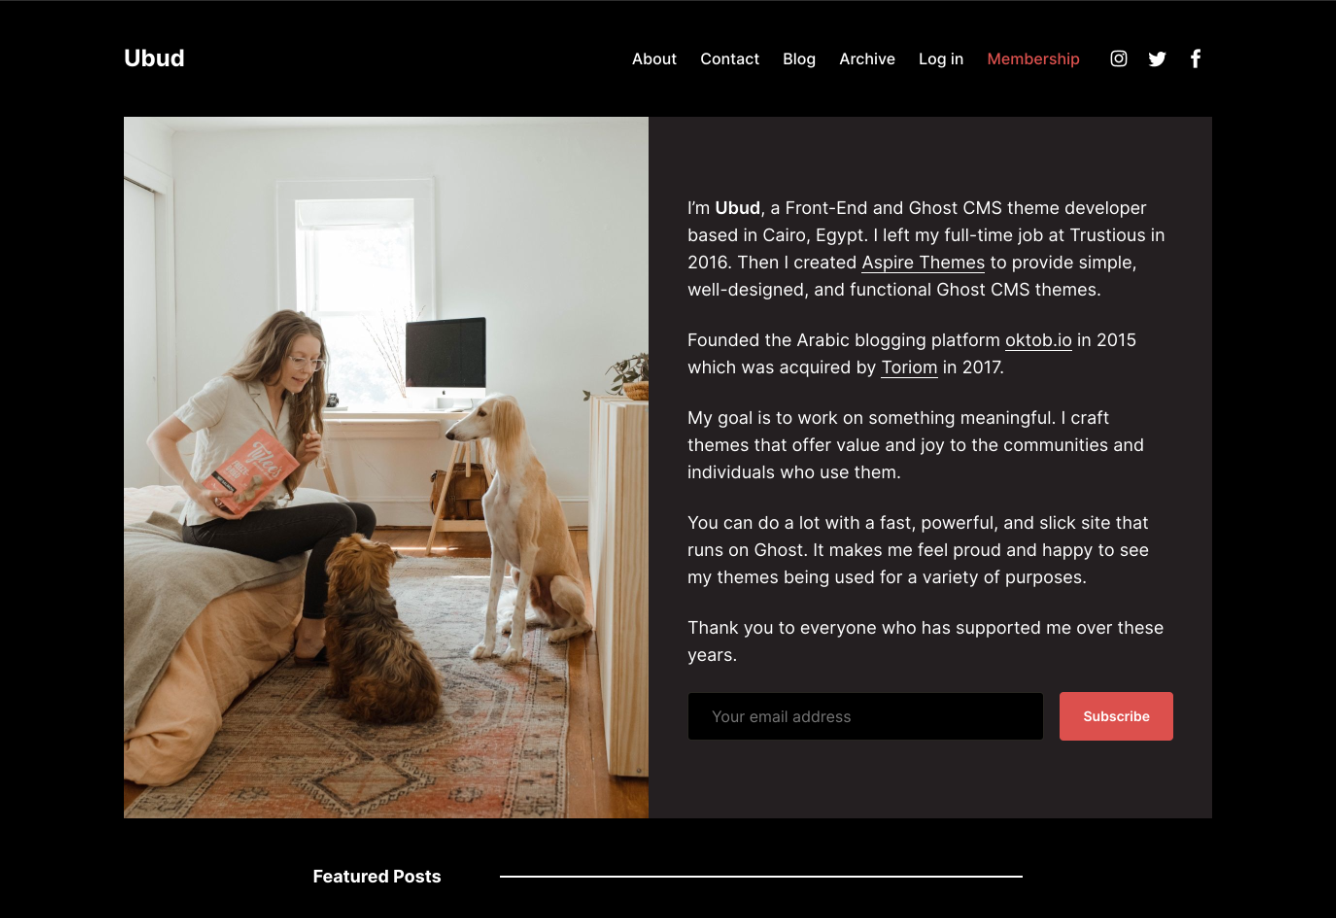Open the oktob.io link
1336x918 pixels.
click(1038, 340)
